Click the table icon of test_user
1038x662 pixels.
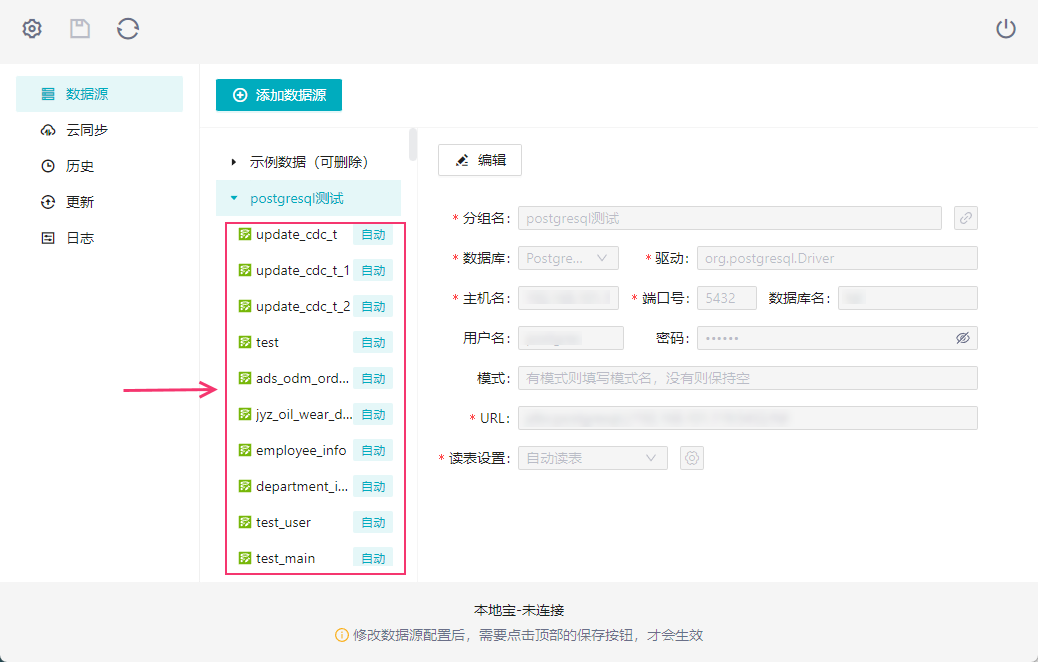(245, 522)
